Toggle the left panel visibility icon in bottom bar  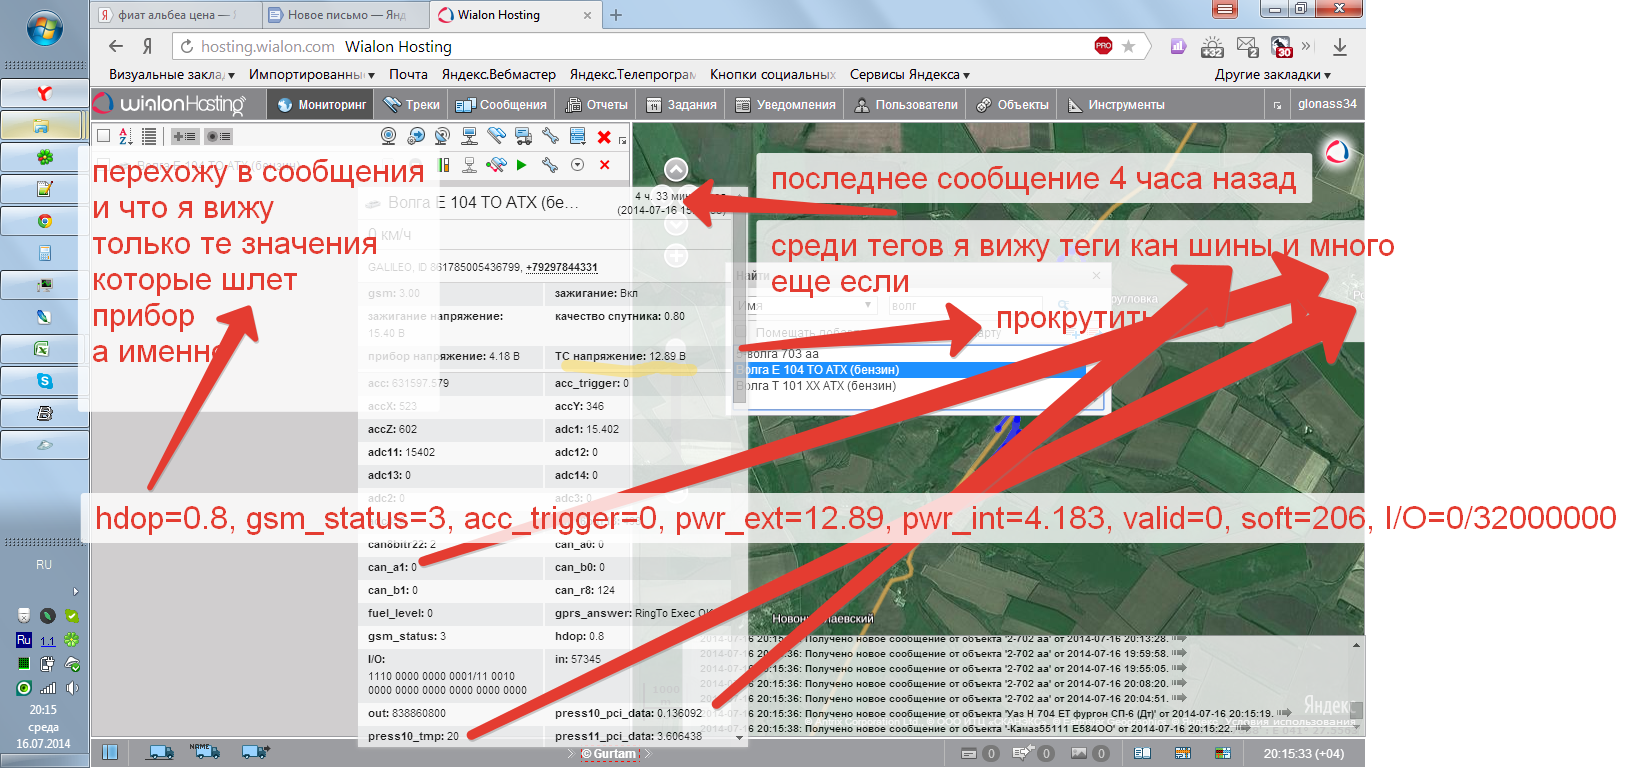(110, 752)
